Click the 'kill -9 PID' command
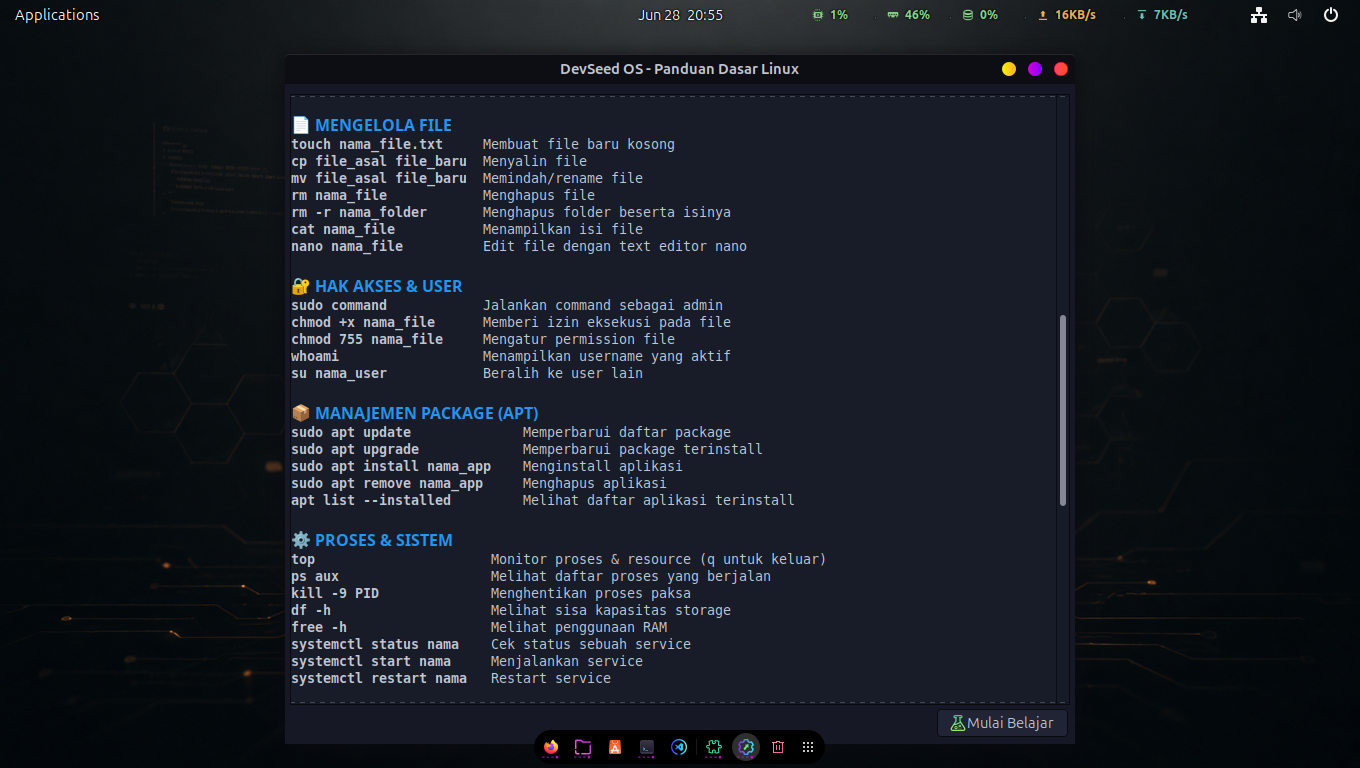 coord(335,593)
